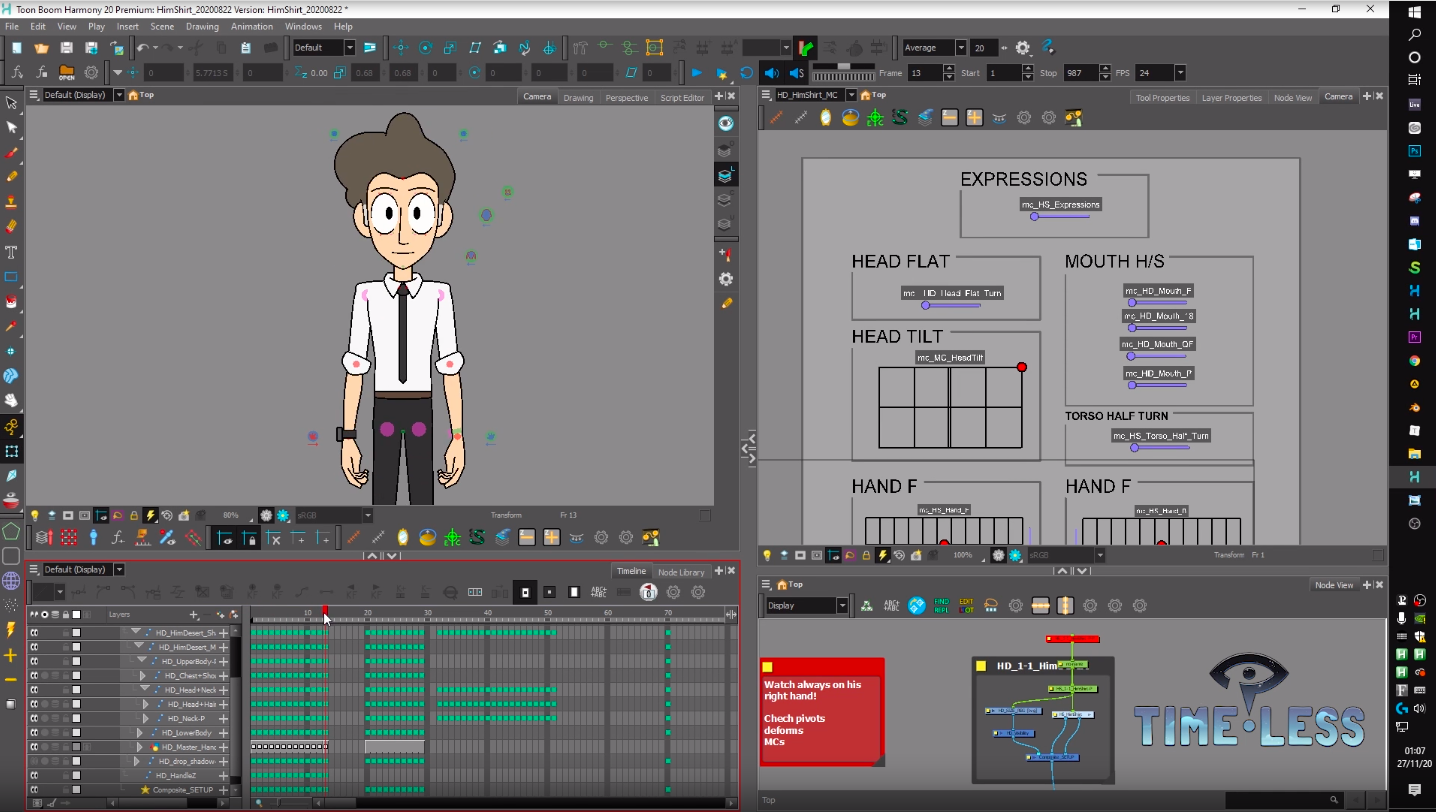This screenshot has height=812, width=1436.
Task: Toggle visibility of HD_HimDesert_Sh layer
Action: click(34, 633)
